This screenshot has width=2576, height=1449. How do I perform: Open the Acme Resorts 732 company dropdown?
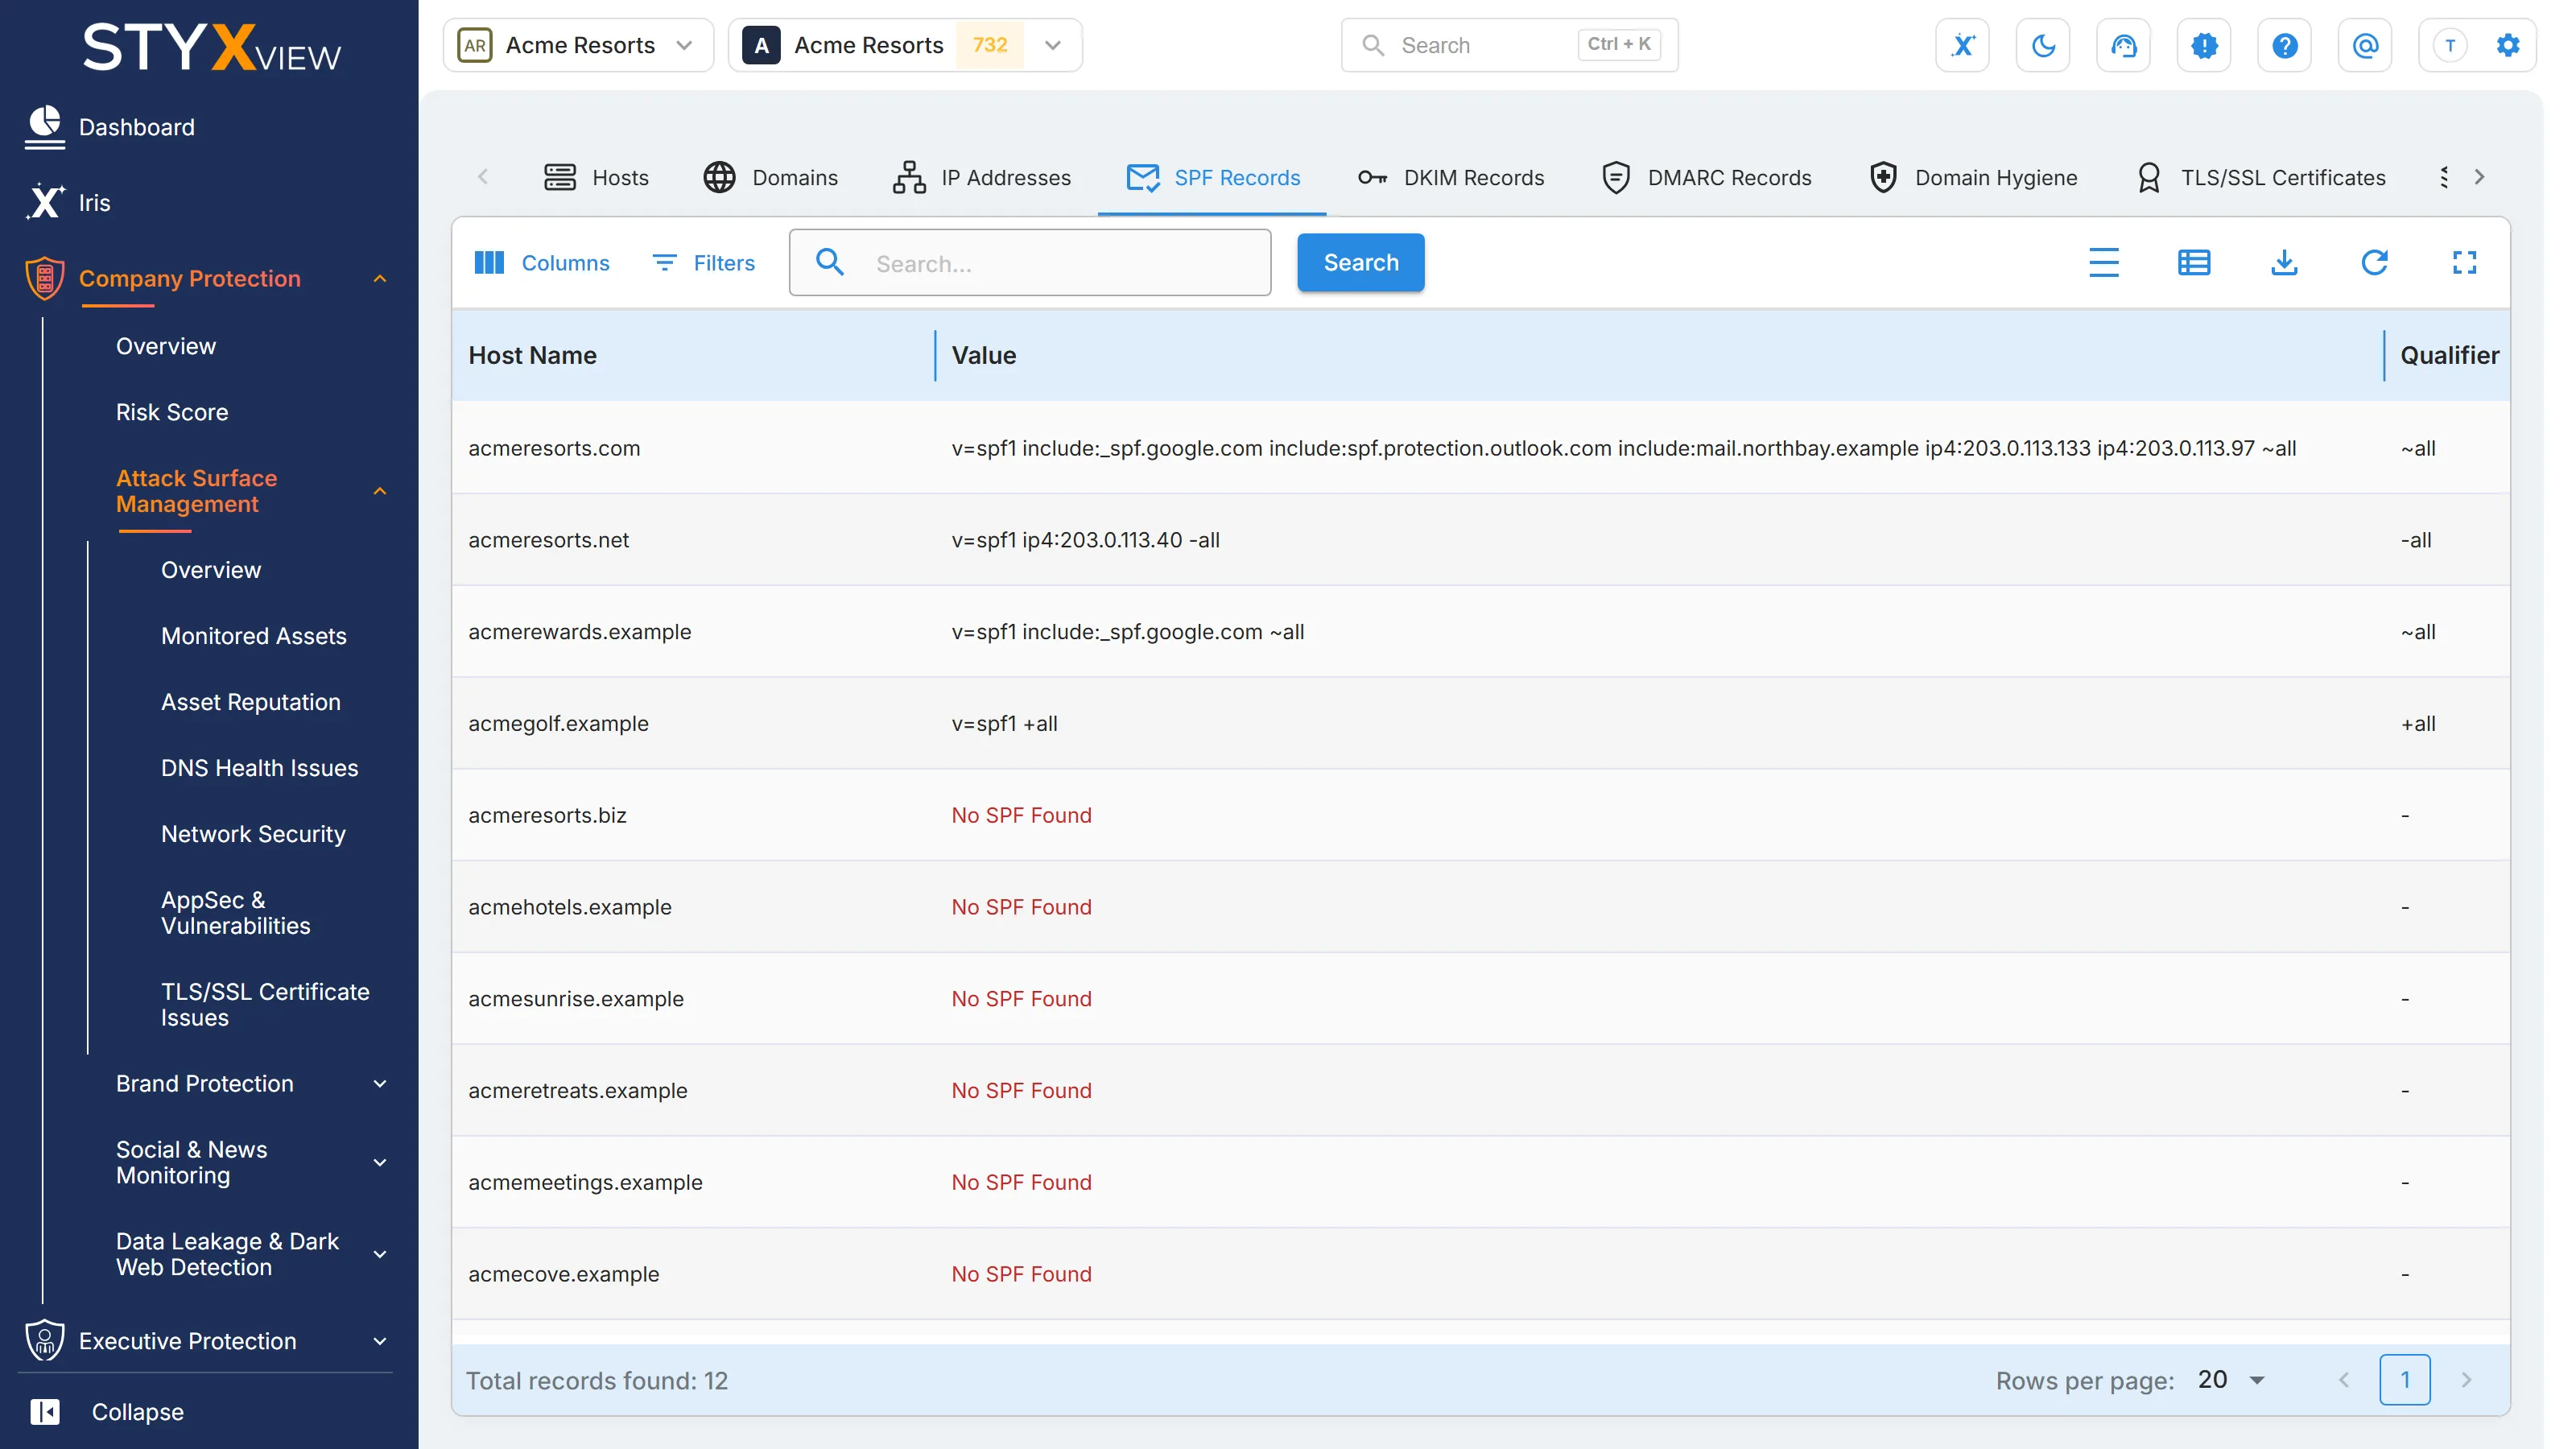tap(905, 45)
